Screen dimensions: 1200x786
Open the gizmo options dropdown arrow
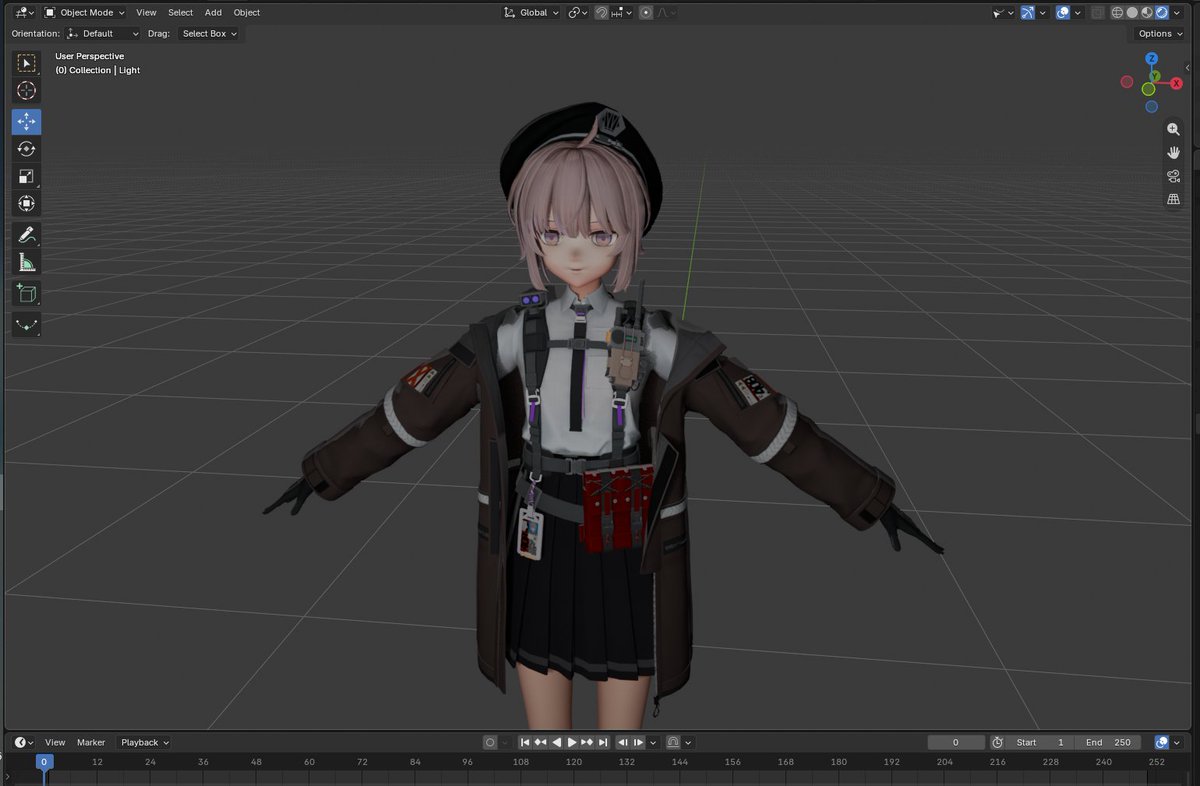(x=1042, y=12)
